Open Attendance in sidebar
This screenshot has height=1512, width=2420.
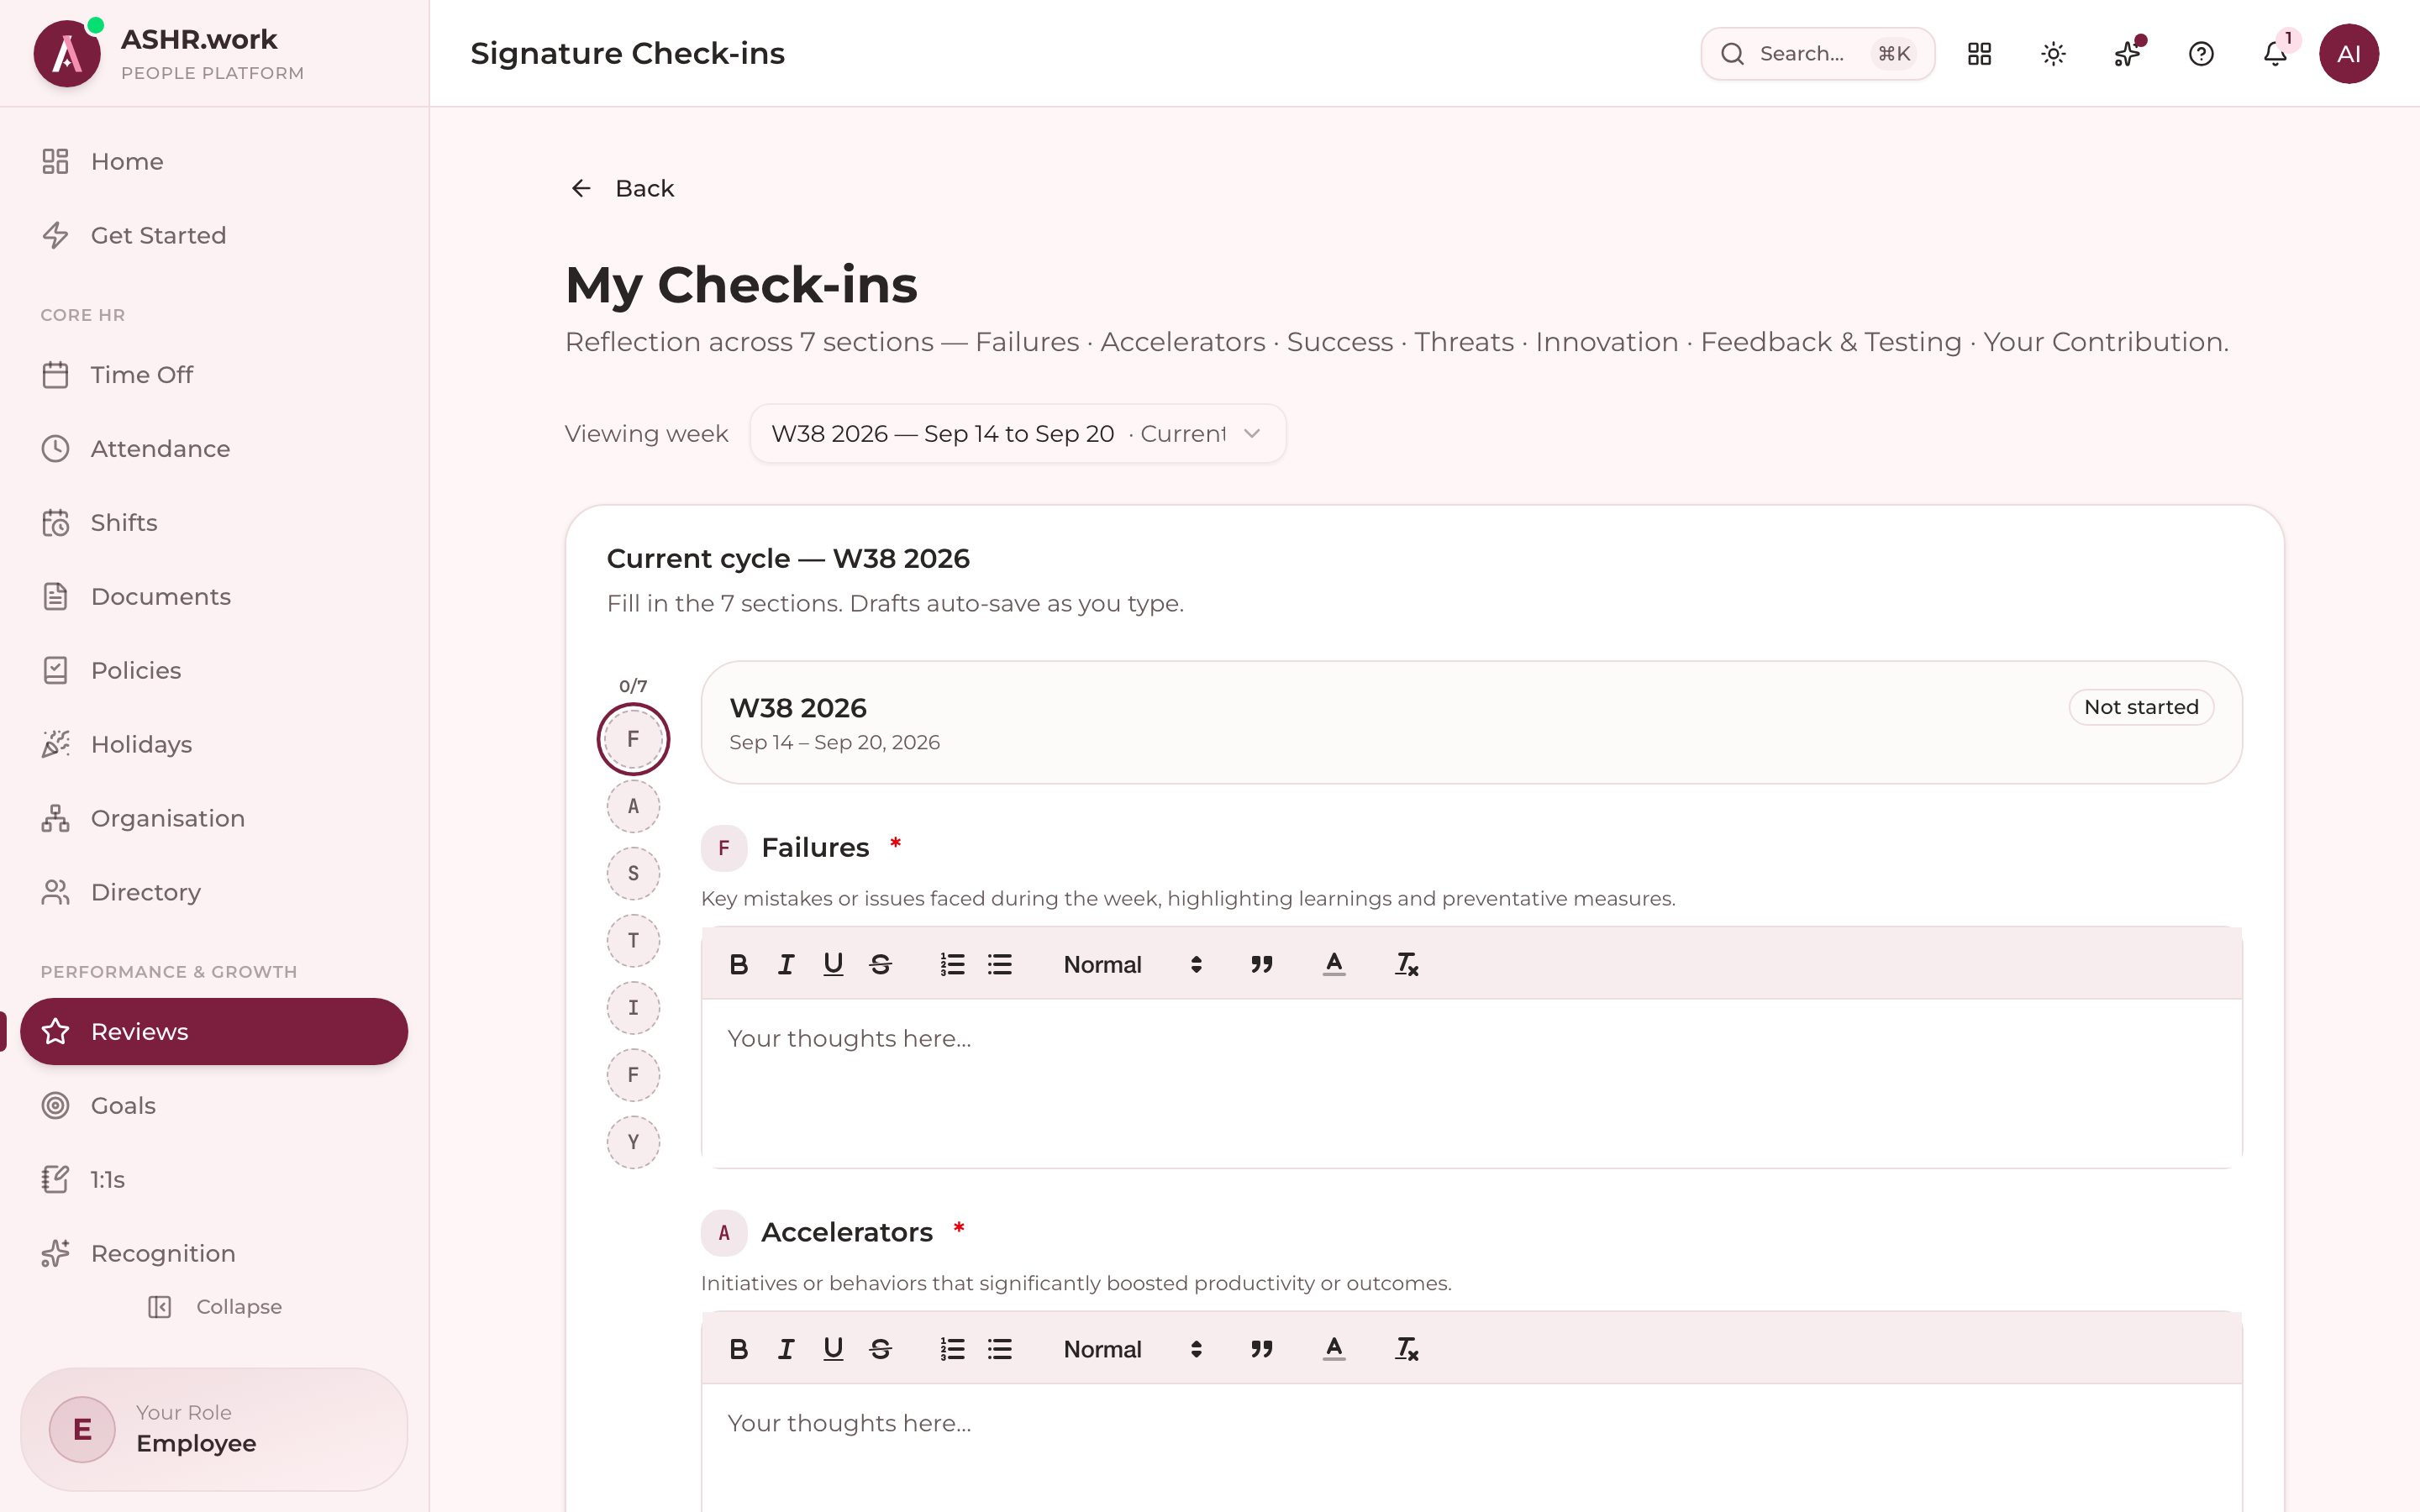click(214, 449)
